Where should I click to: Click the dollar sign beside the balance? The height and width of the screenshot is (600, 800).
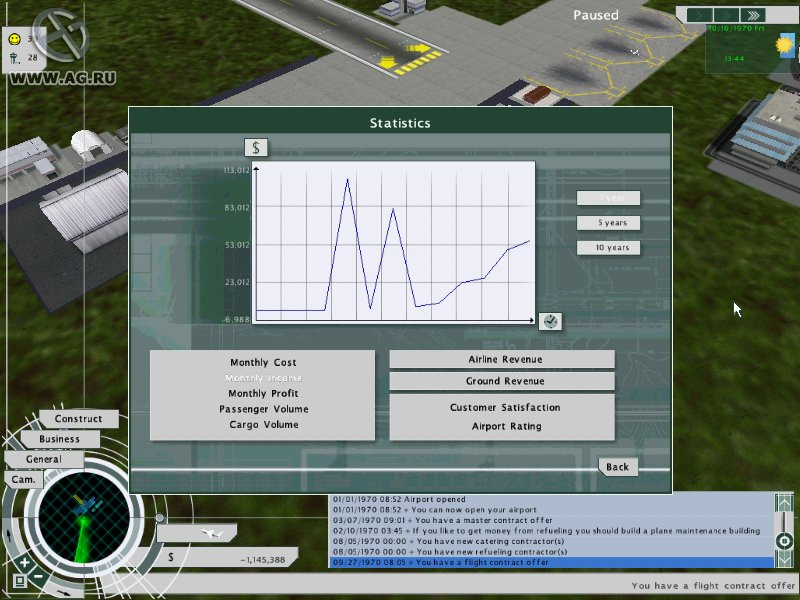click(x=170, y=557)
